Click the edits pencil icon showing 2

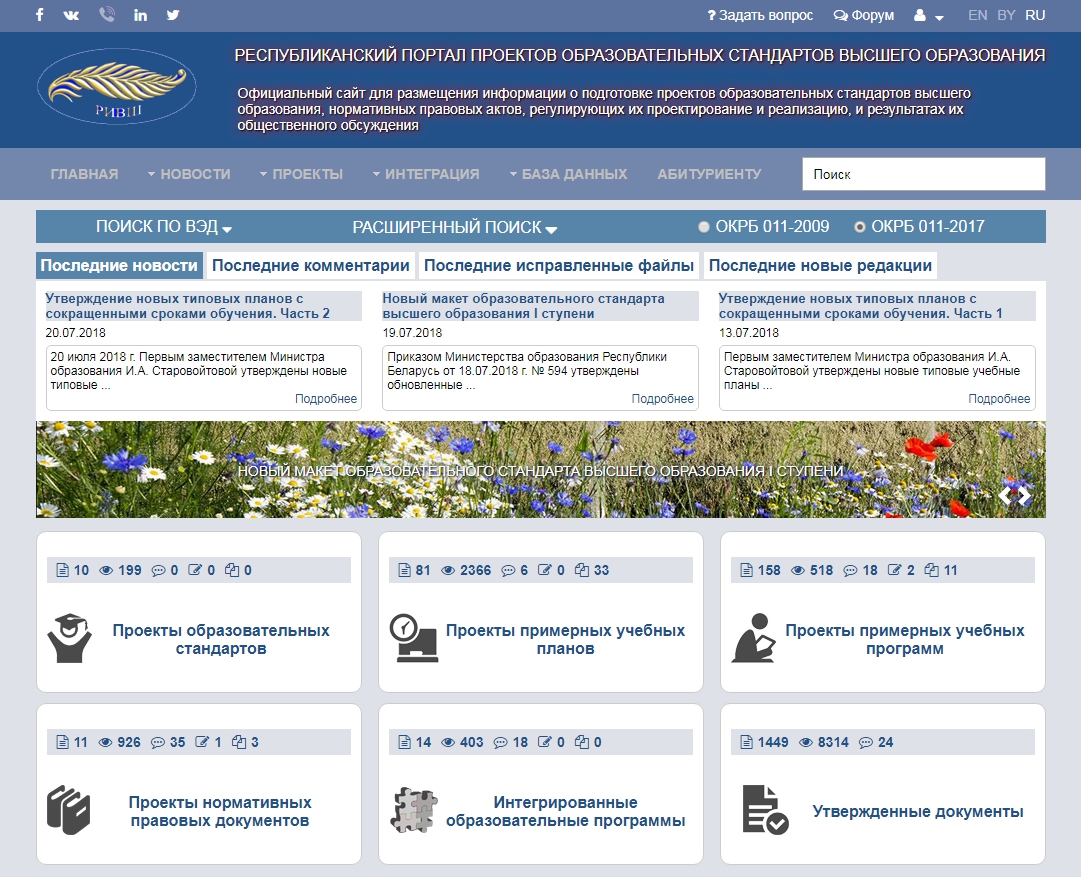tap(895, 570)
